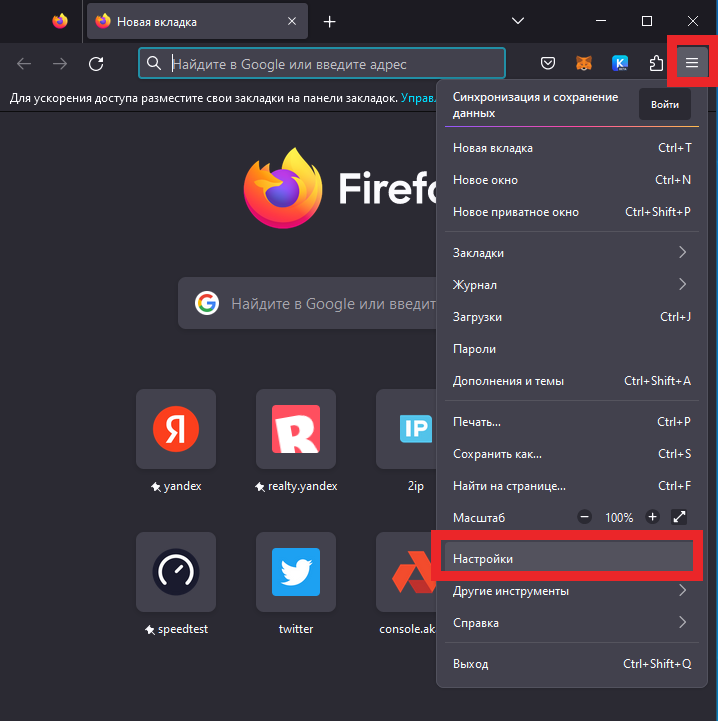
Task: Go back one page
Action: point(24,63)
